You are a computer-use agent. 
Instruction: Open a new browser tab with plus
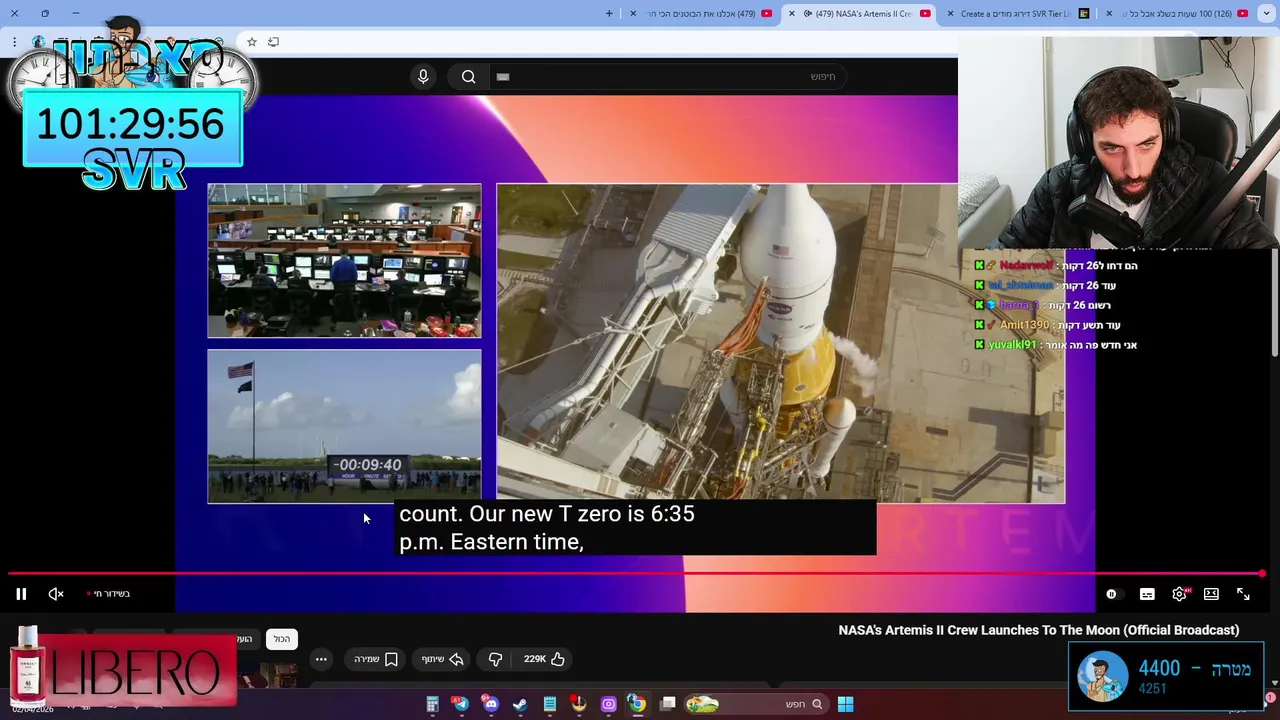point(609,14)
